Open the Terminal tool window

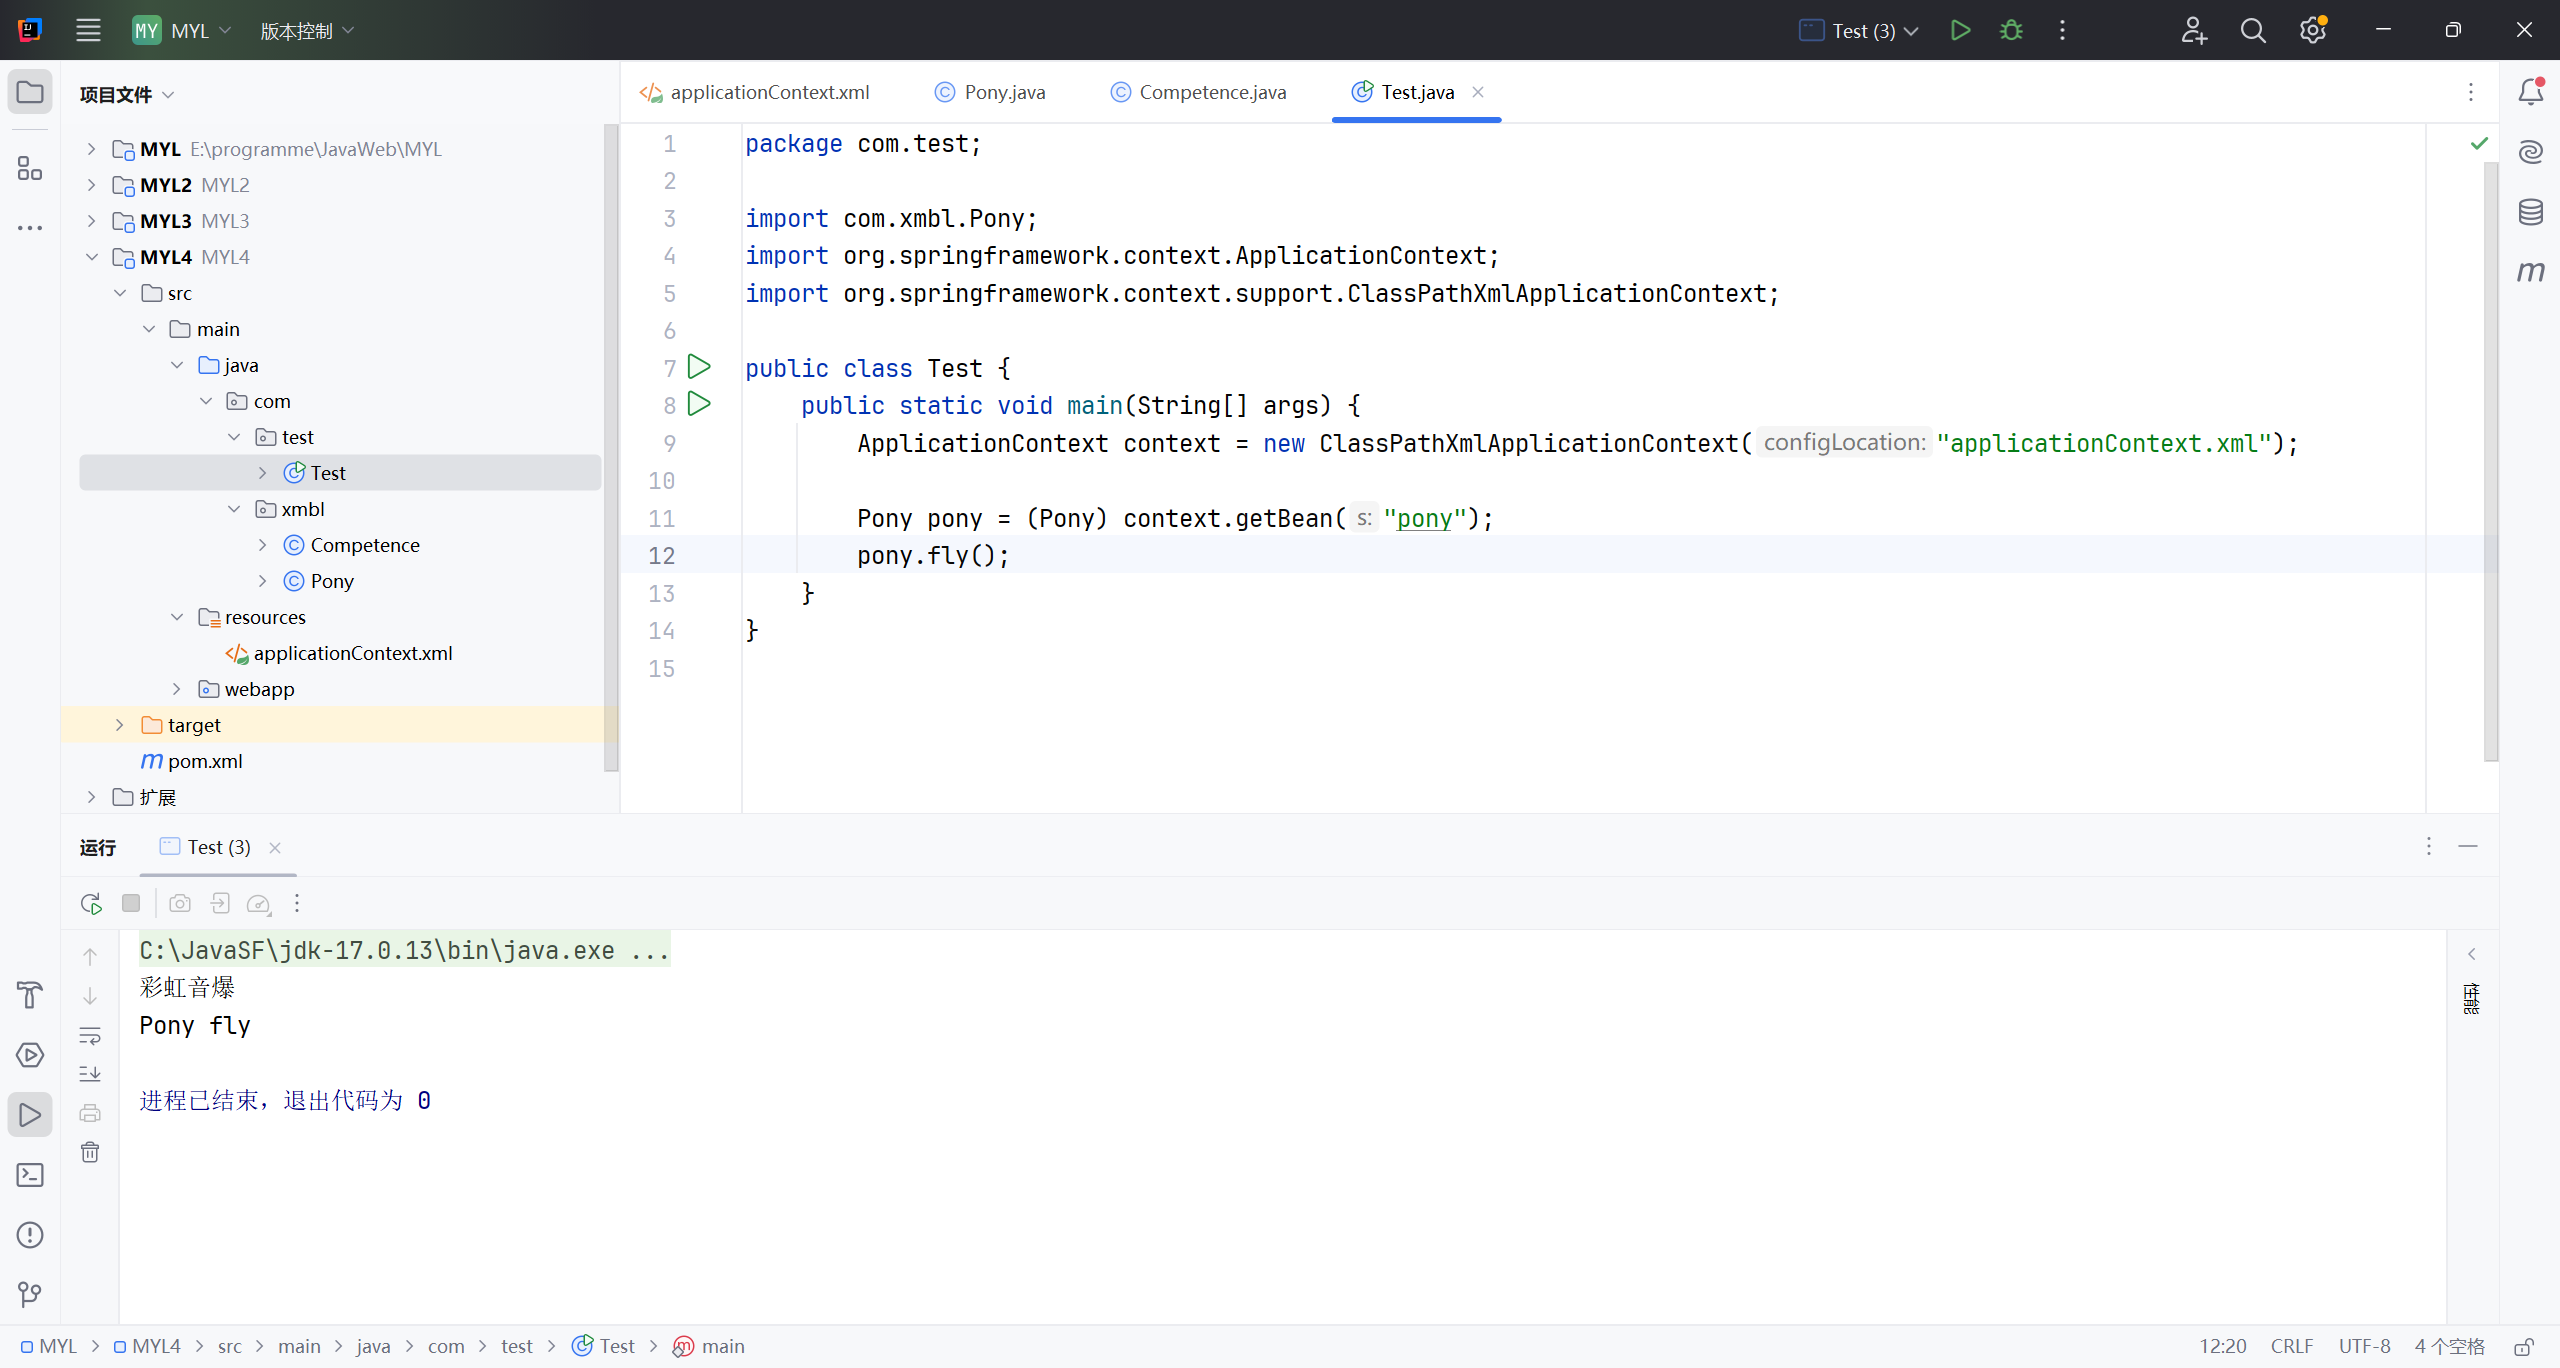coord(30,1175)
